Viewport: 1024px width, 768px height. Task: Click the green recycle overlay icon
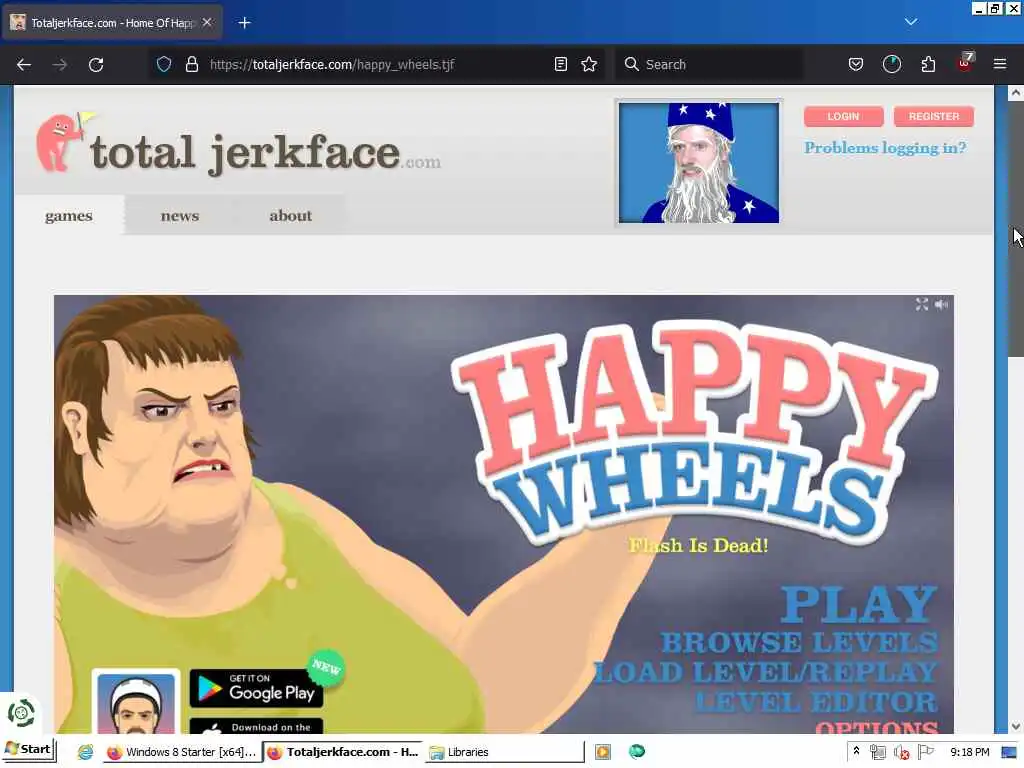(x=21, y=712)
